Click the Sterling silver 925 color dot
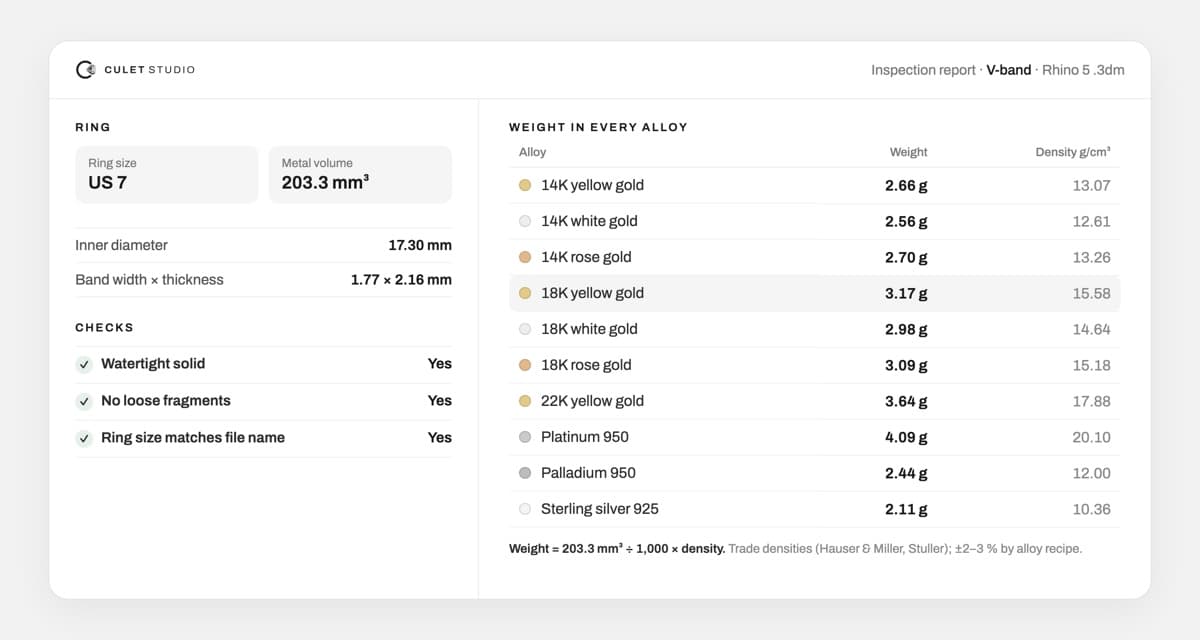This screenshot has width=1200, height=640. (x=525, y=509)
